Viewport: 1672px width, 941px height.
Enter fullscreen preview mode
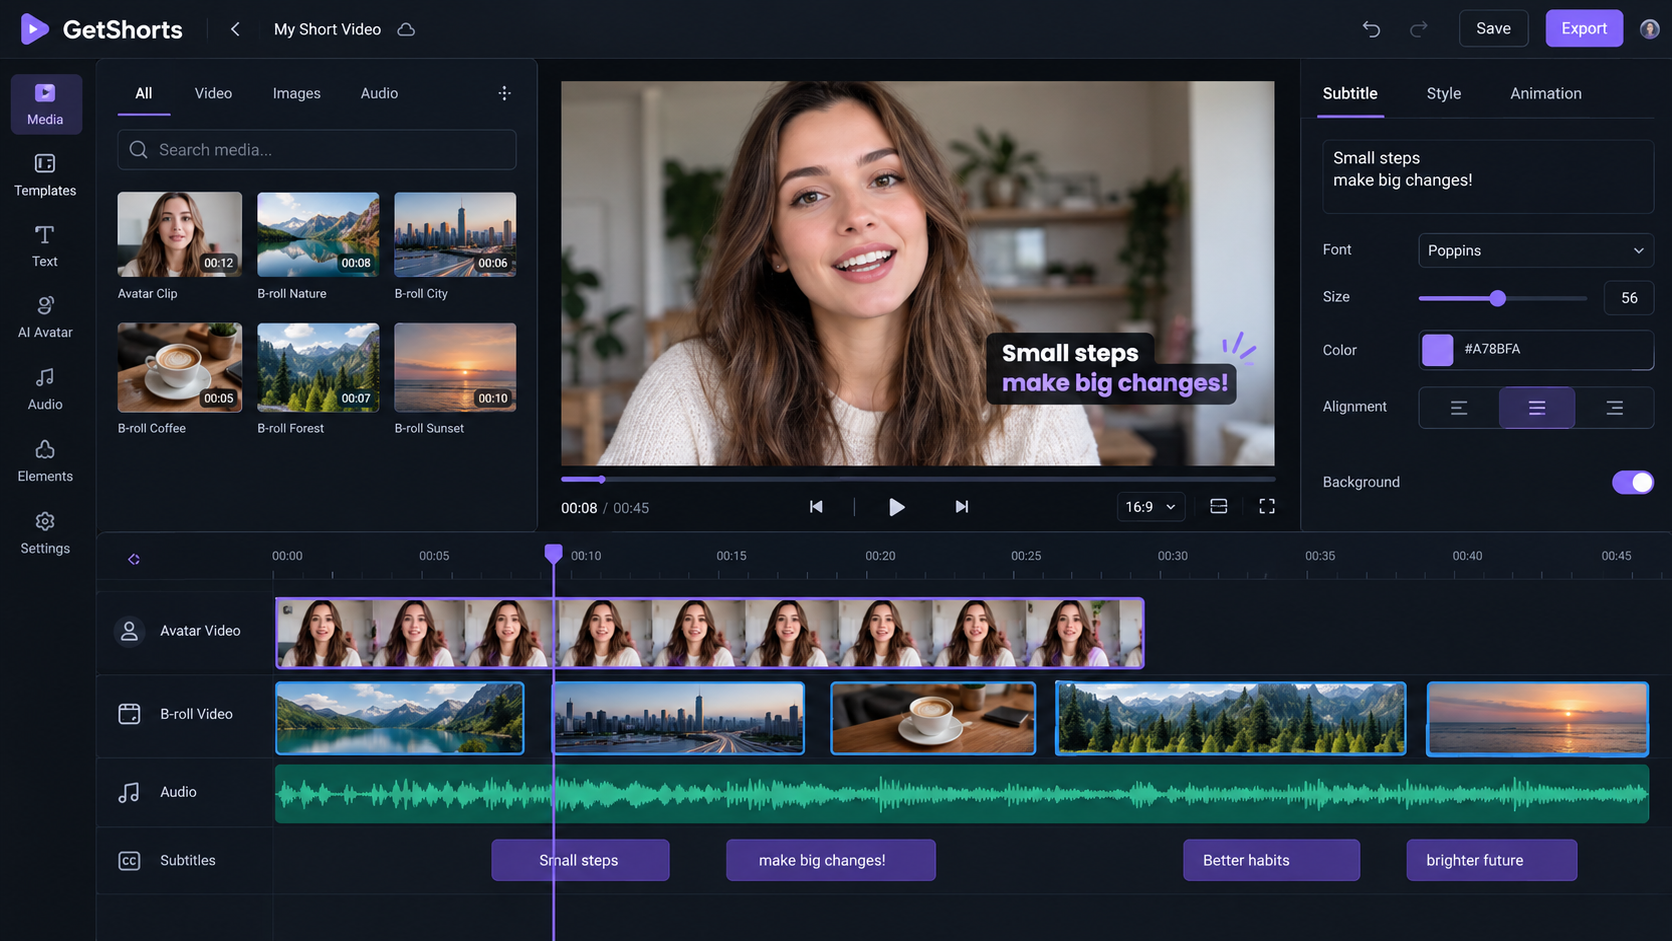click(1267, 506)
